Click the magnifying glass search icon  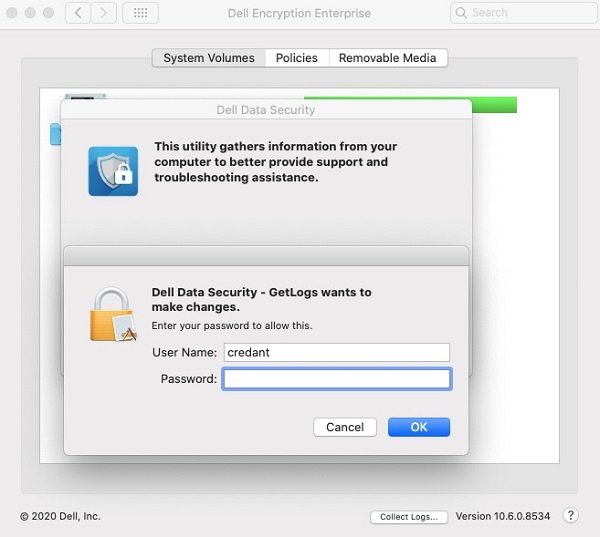(461, 13)
